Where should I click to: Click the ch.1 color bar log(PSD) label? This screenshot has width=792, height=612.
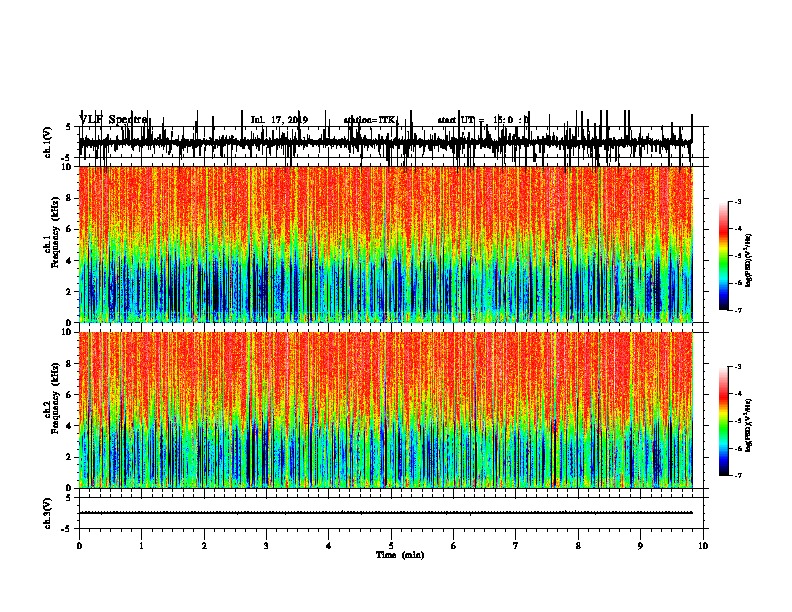749,261
